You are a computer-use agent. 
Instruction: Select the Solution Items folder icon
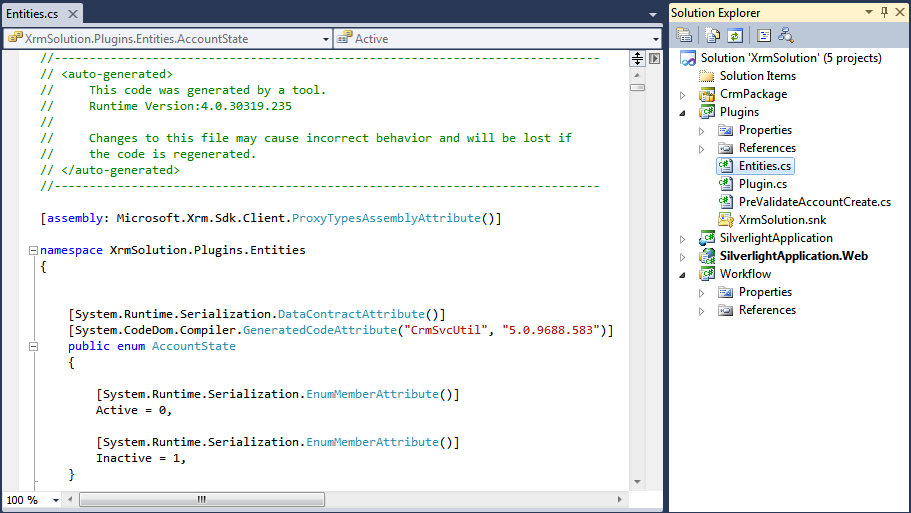pos(706,76)
